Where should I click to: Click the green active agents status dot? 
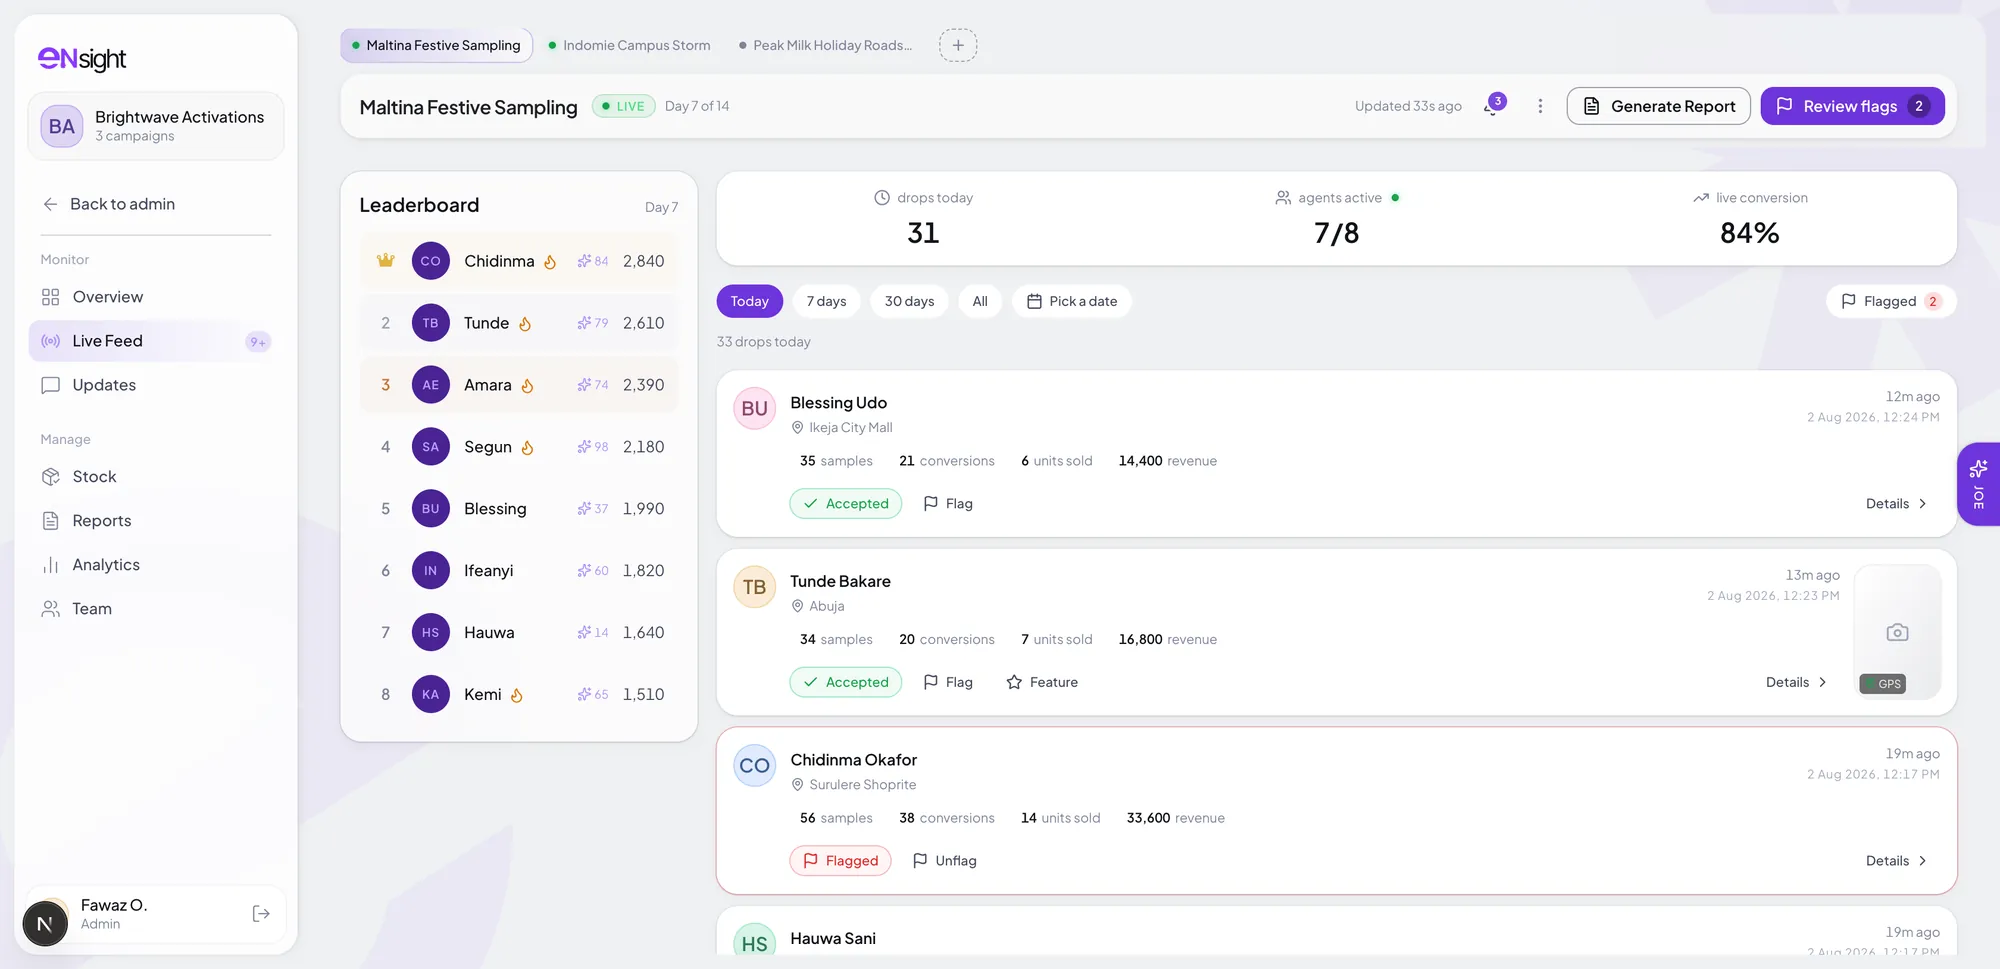[1395, 198]
